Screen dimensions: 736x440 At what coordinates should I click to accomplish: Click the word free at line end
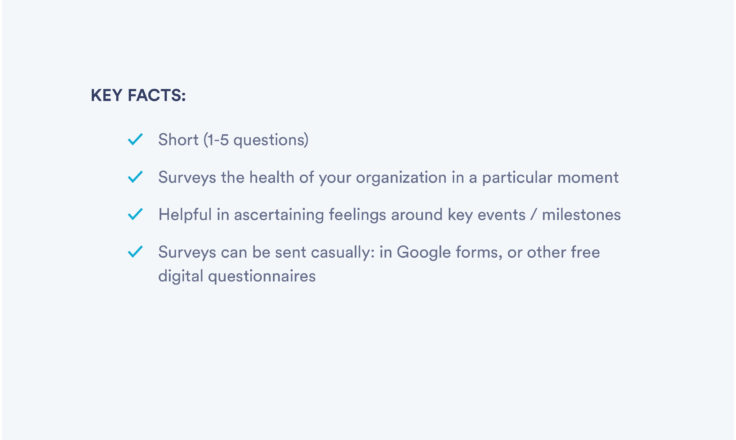pyautogui.click(x=585, y=252)
